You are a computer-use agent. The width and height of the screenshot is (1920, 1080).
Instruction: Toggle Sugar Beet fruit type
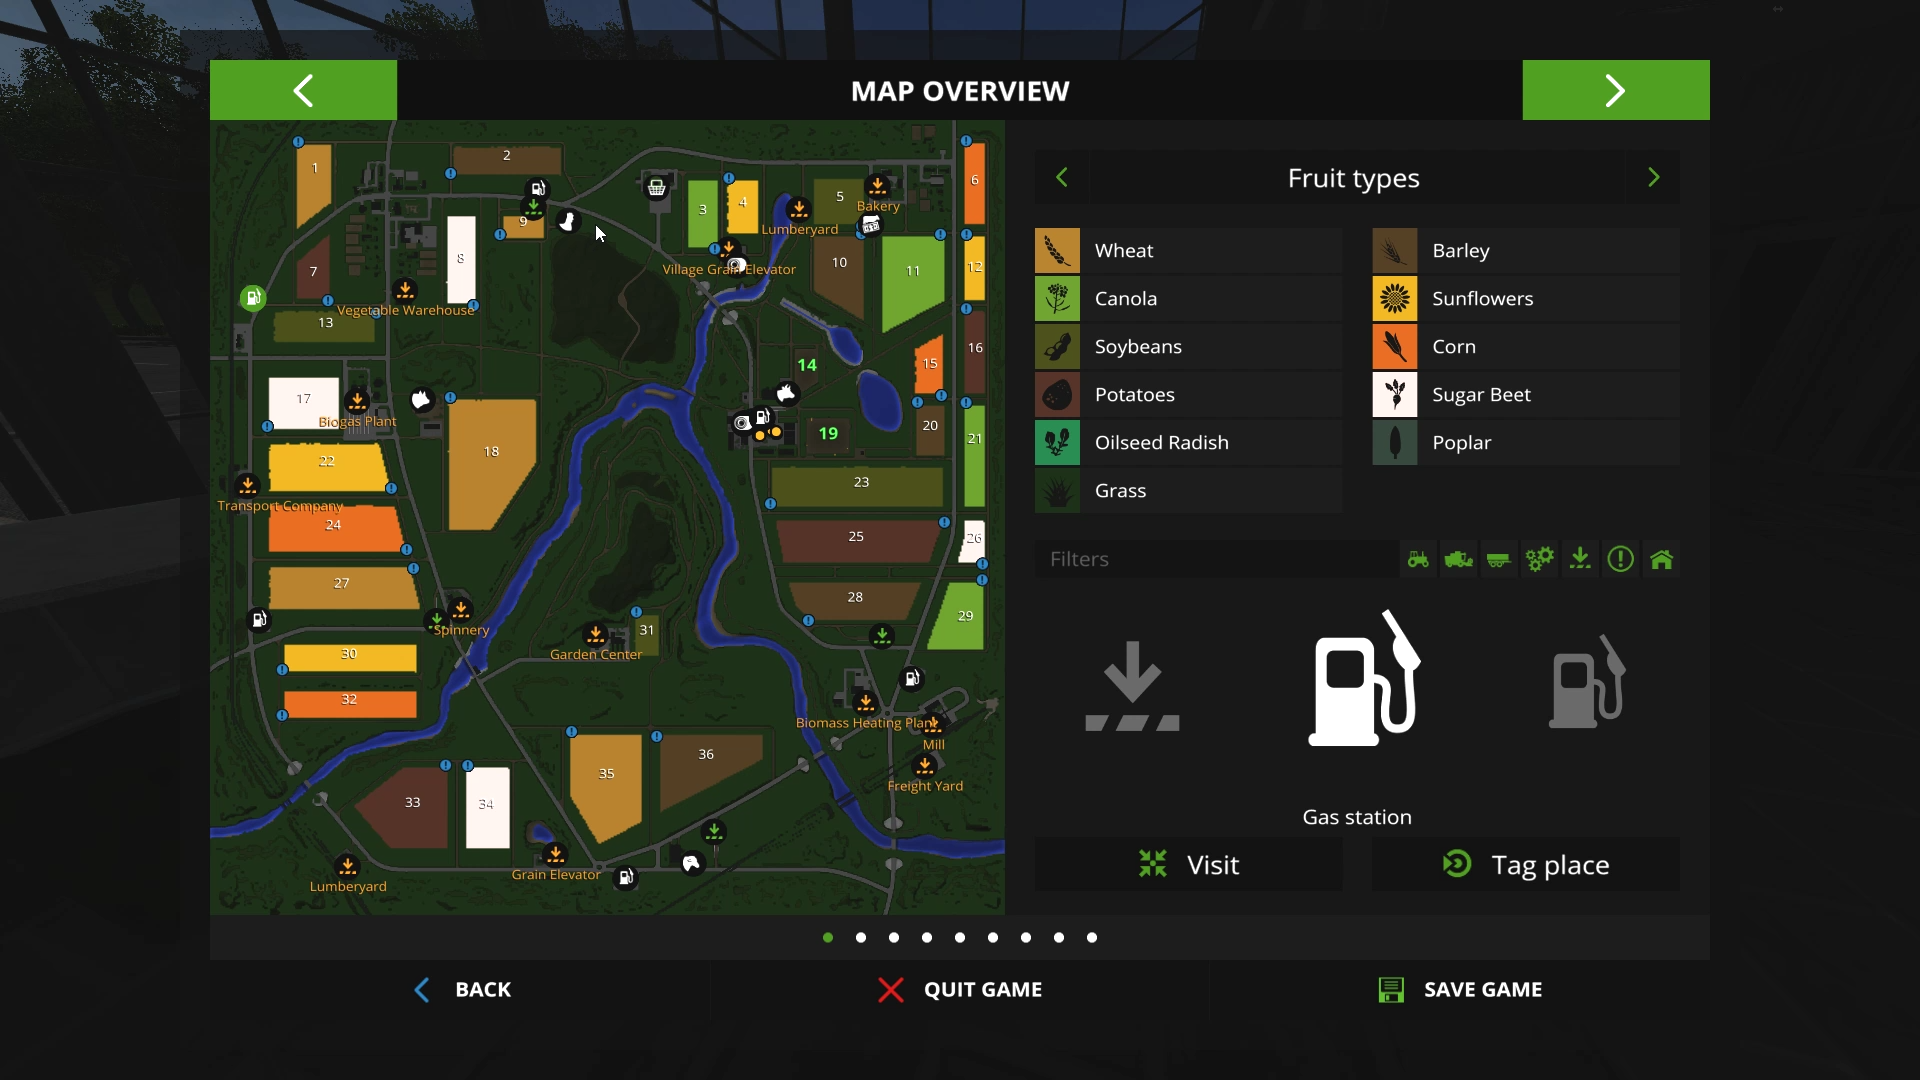tap(1526, 395)
